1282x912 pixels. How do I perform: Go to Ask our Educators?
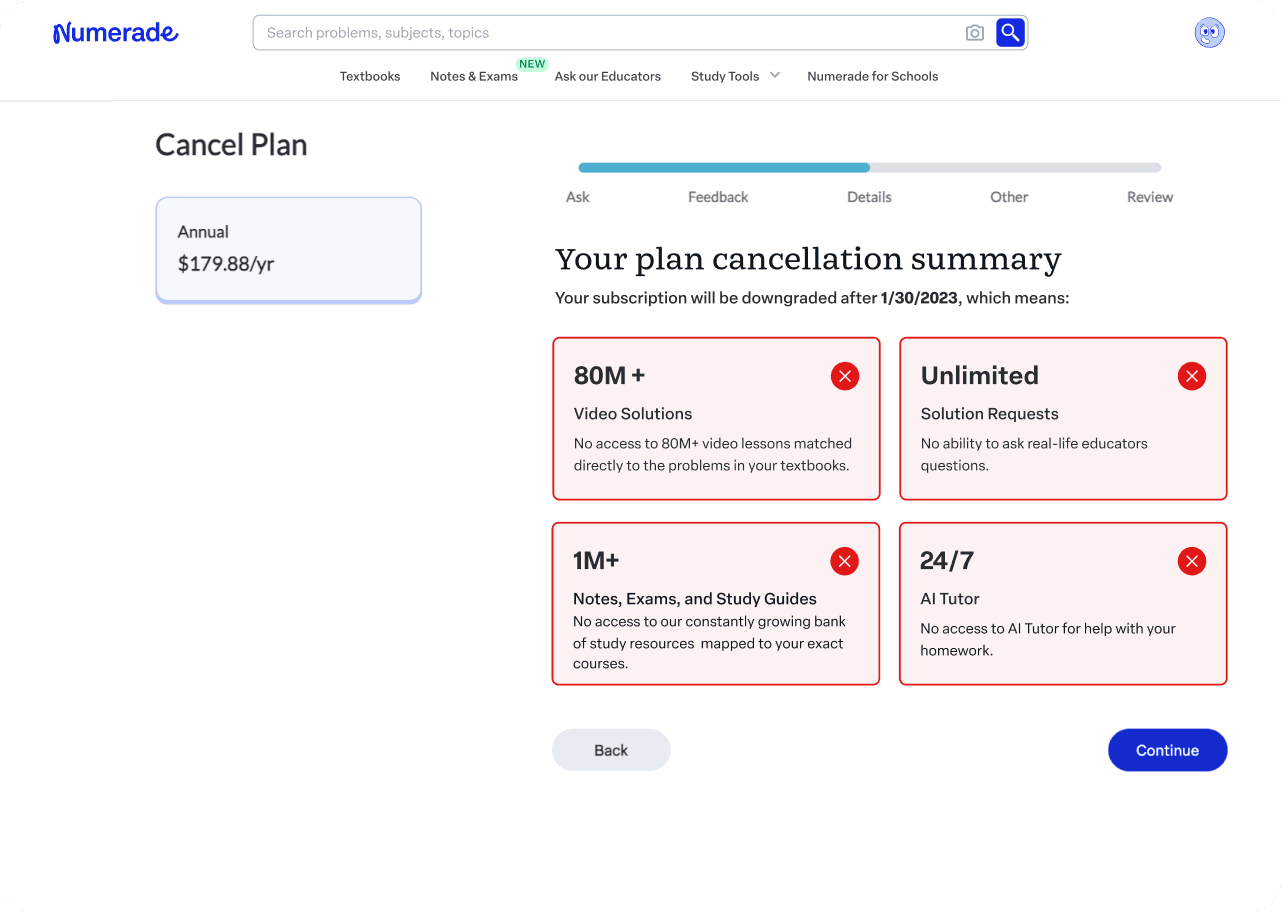(608, 76)
